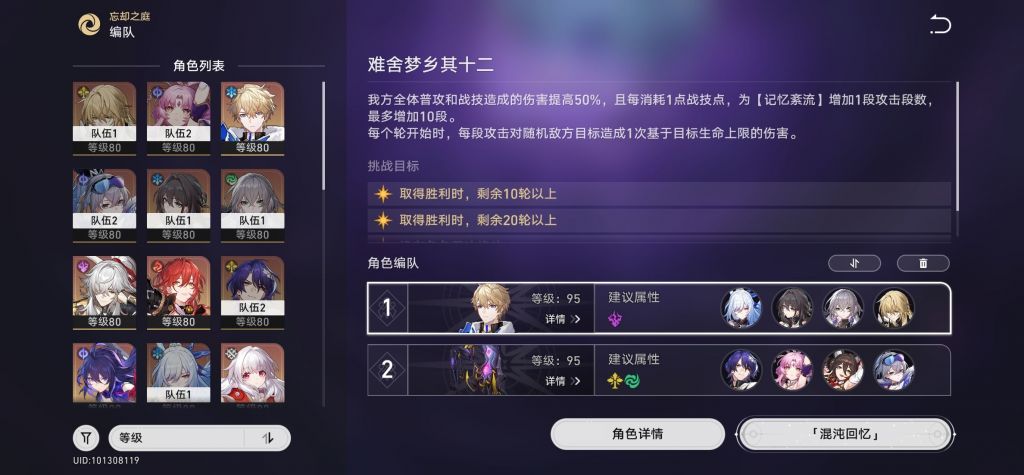
Task: Click the first avatar in team 1 slots
Action: 741,308
